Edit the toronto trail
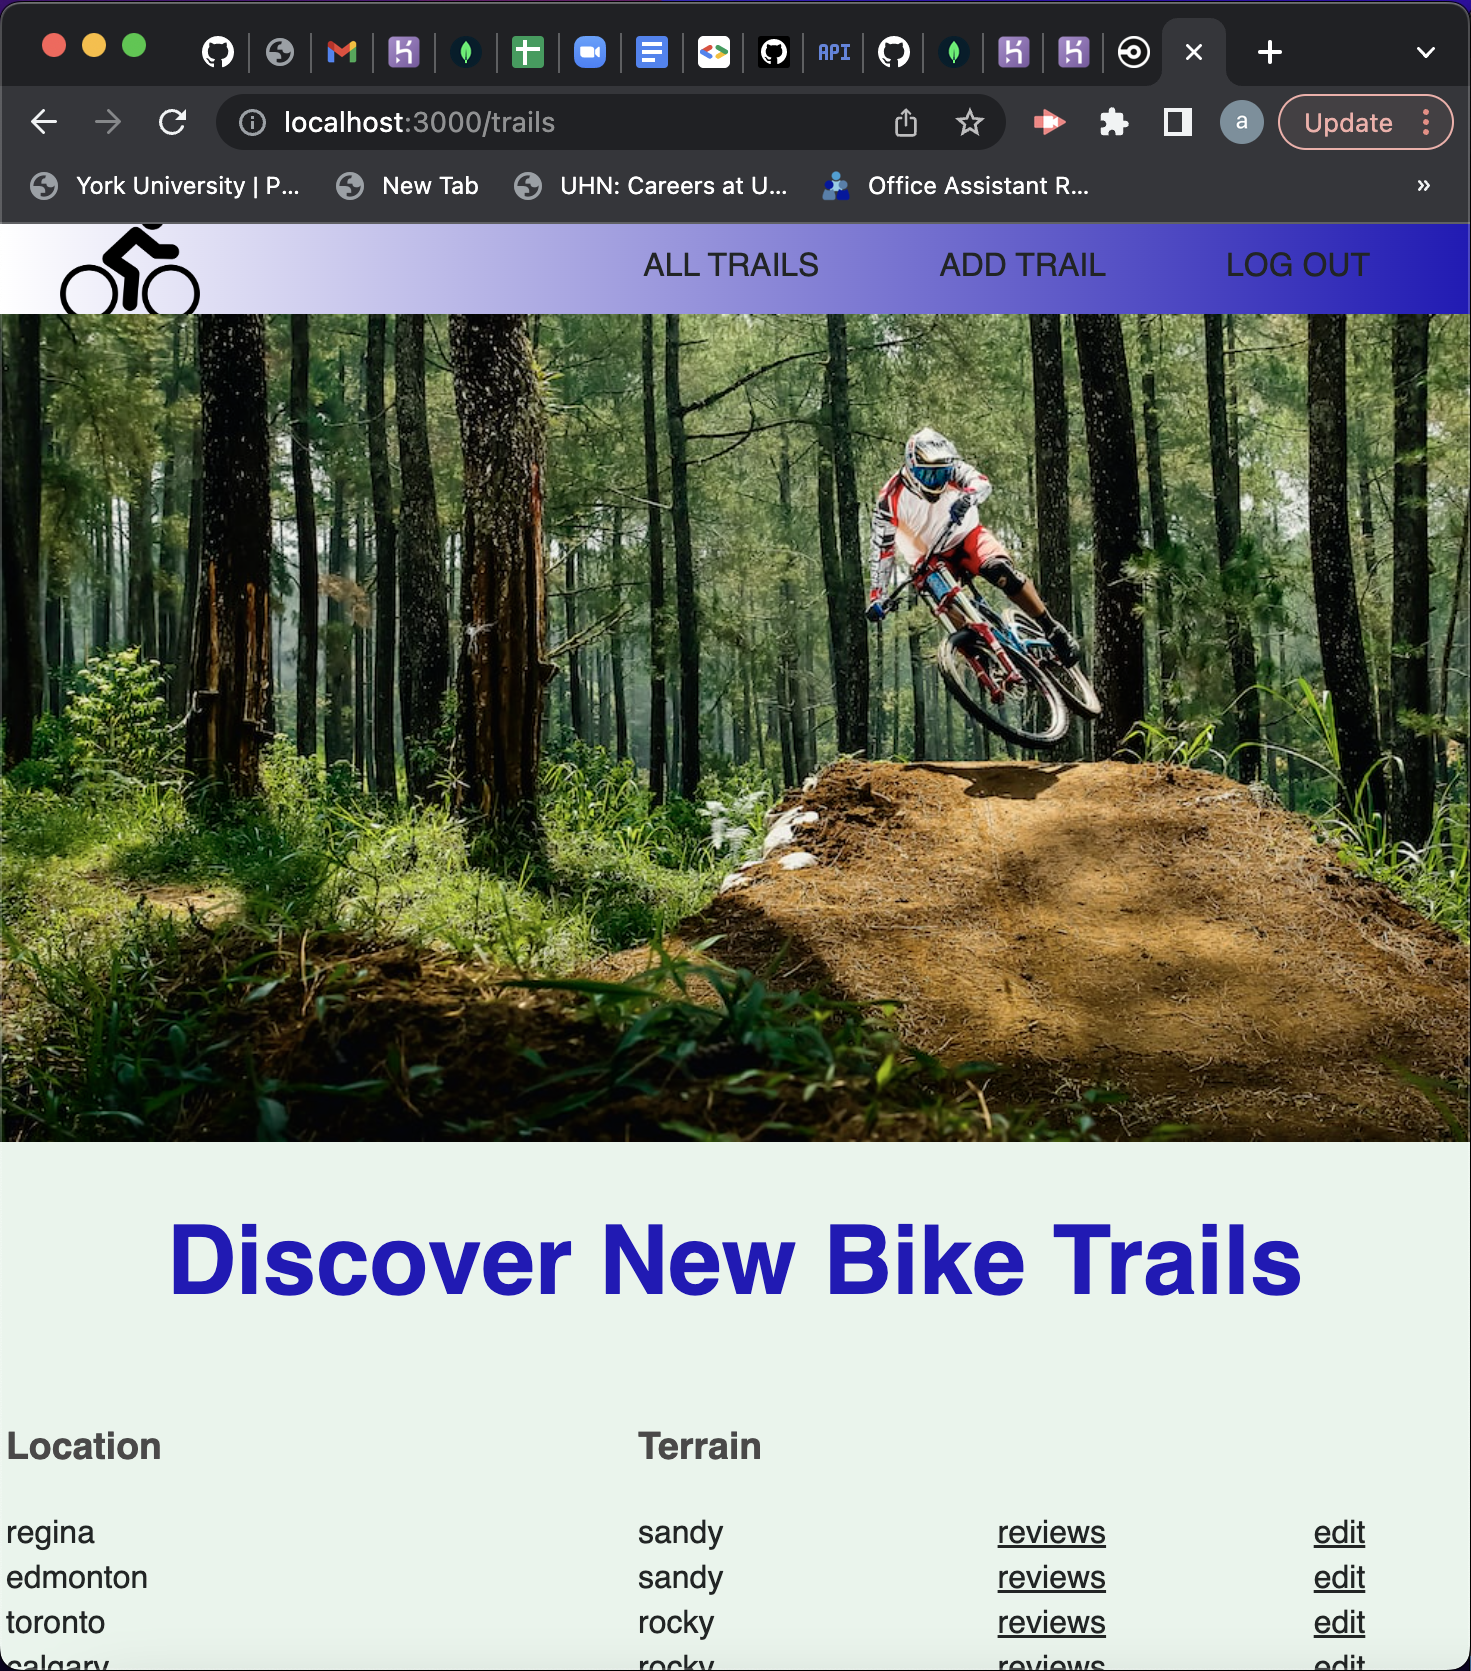 pos(1339,1622)
